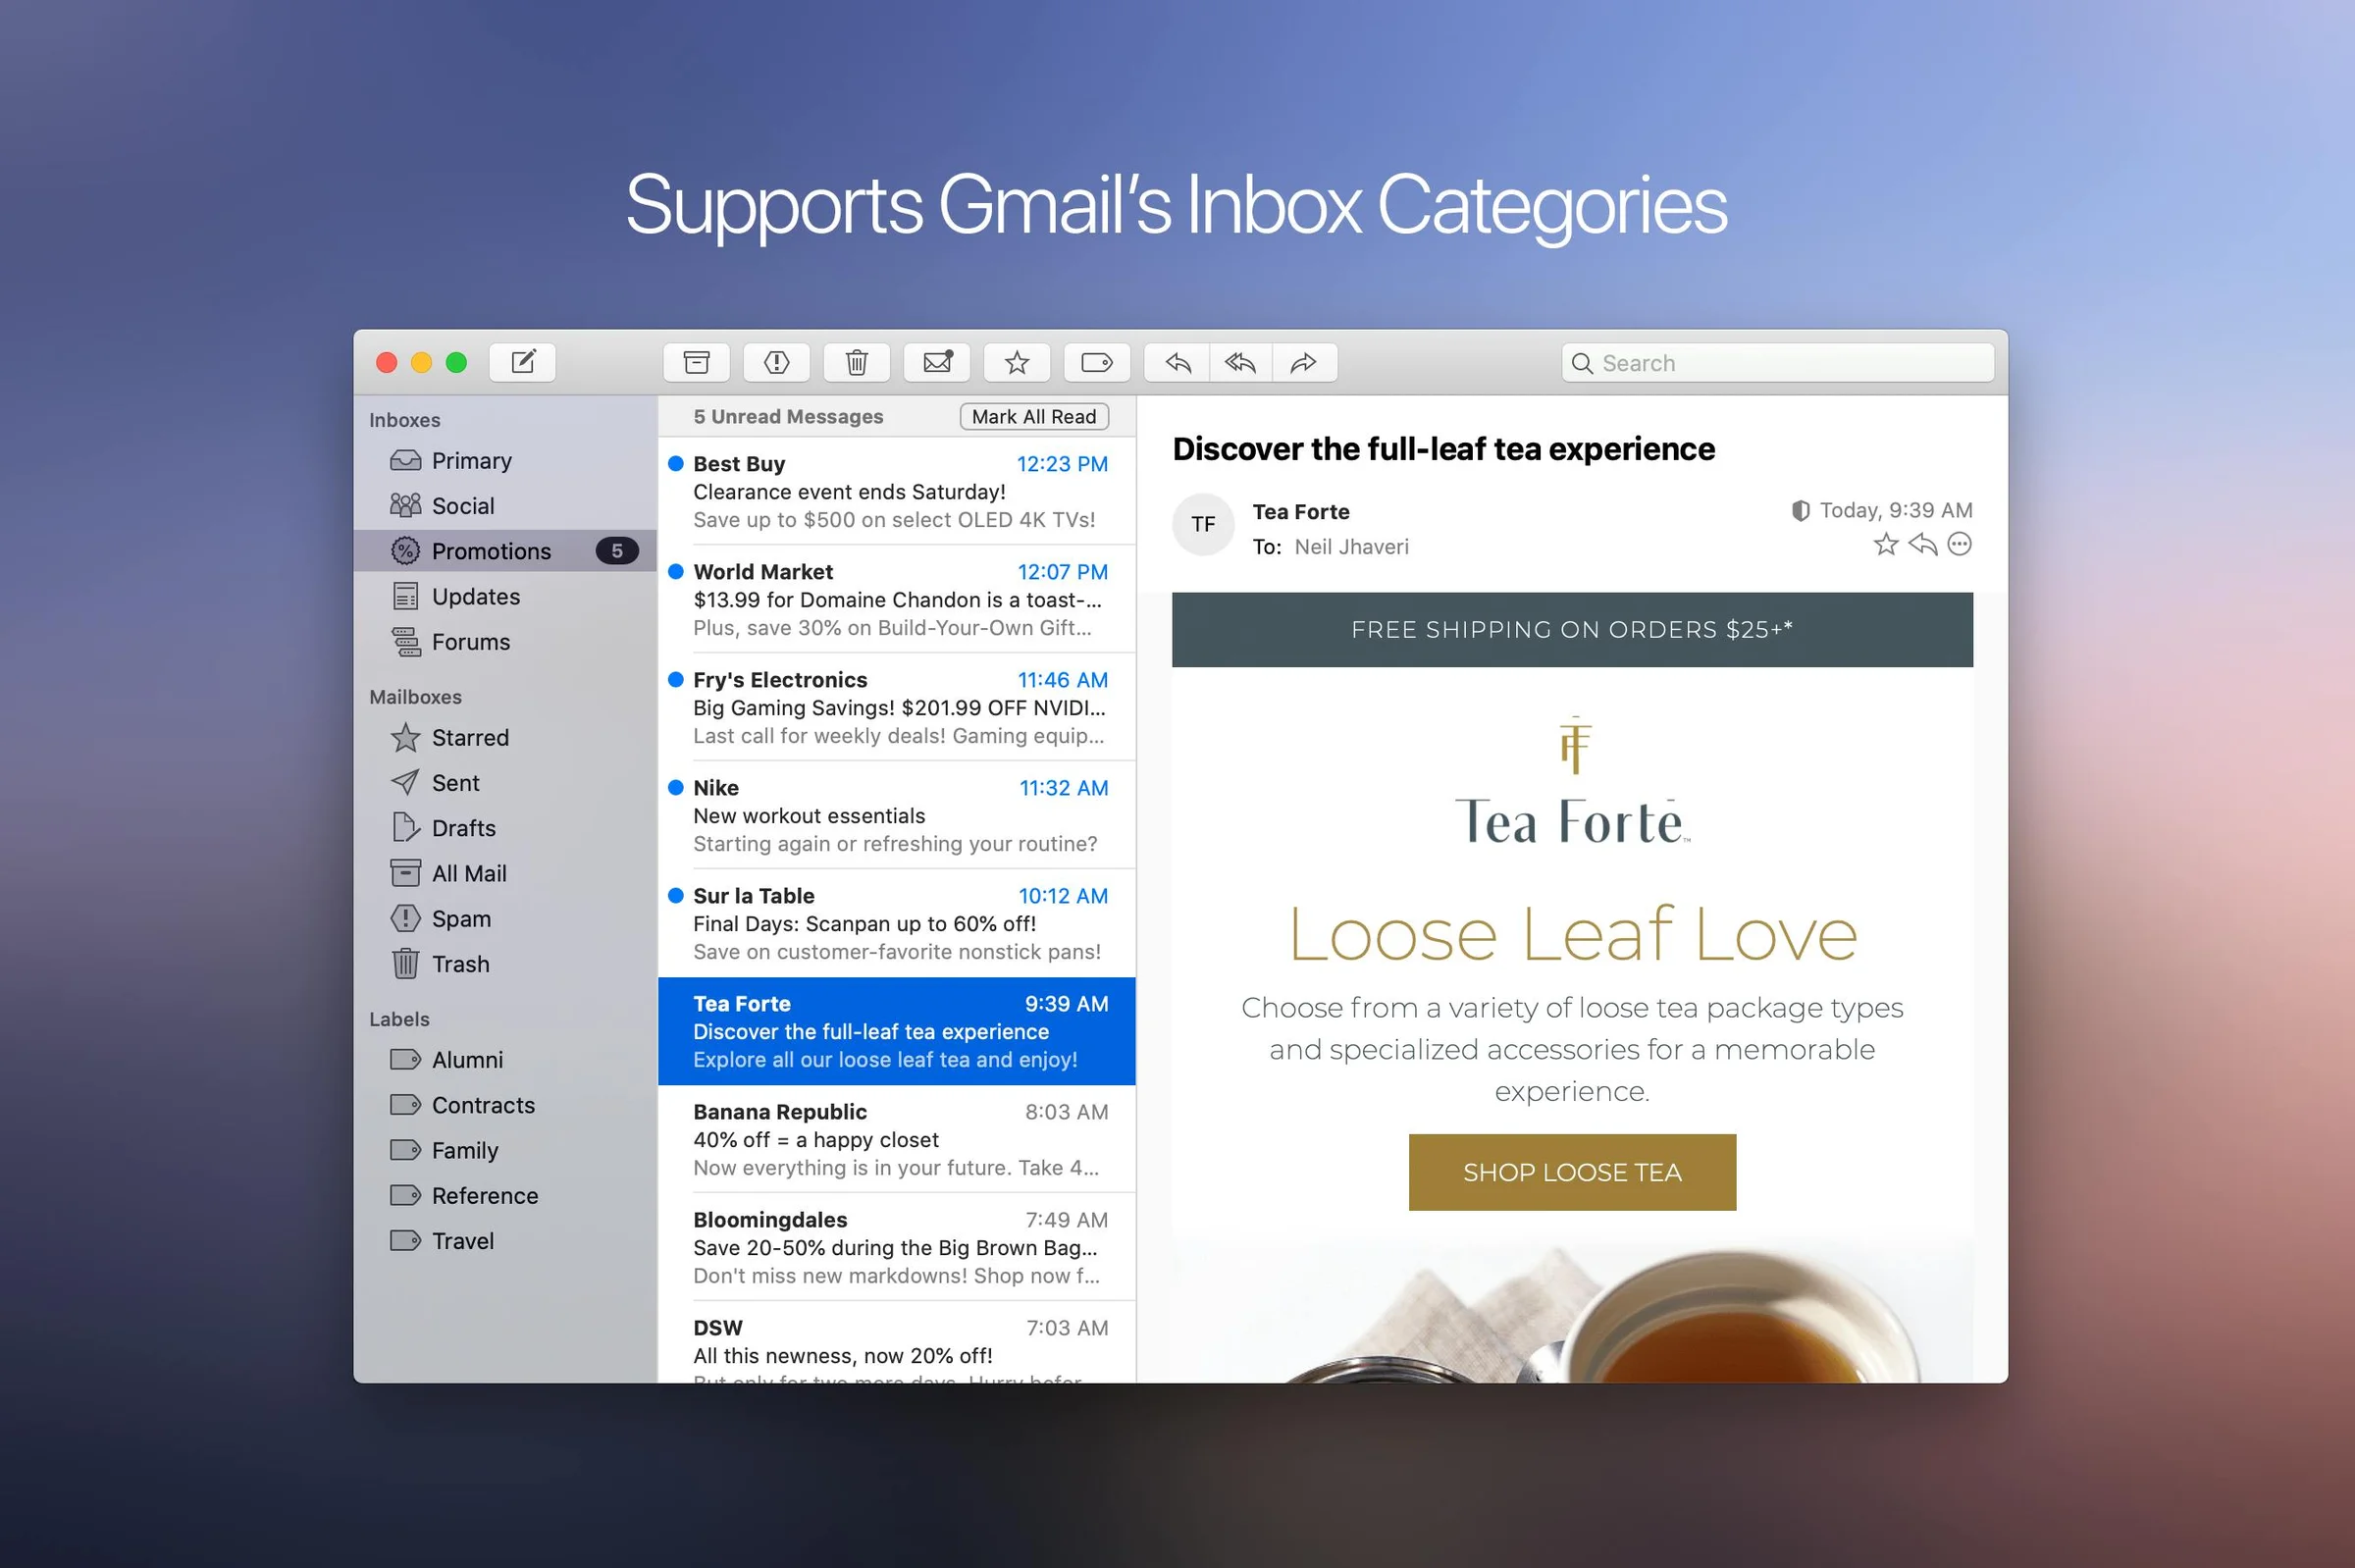Select the Promotions inbox

point(505,550)
